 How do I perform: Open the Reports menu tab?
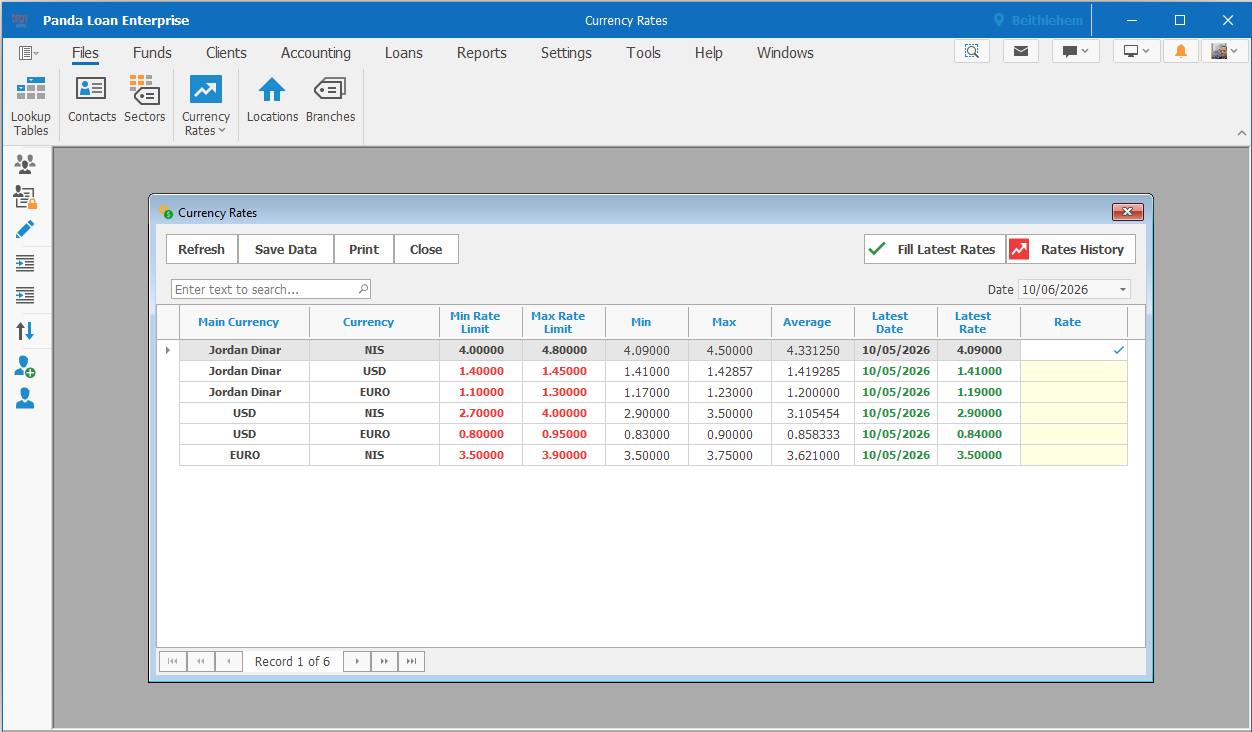click(x=482, y=53)
